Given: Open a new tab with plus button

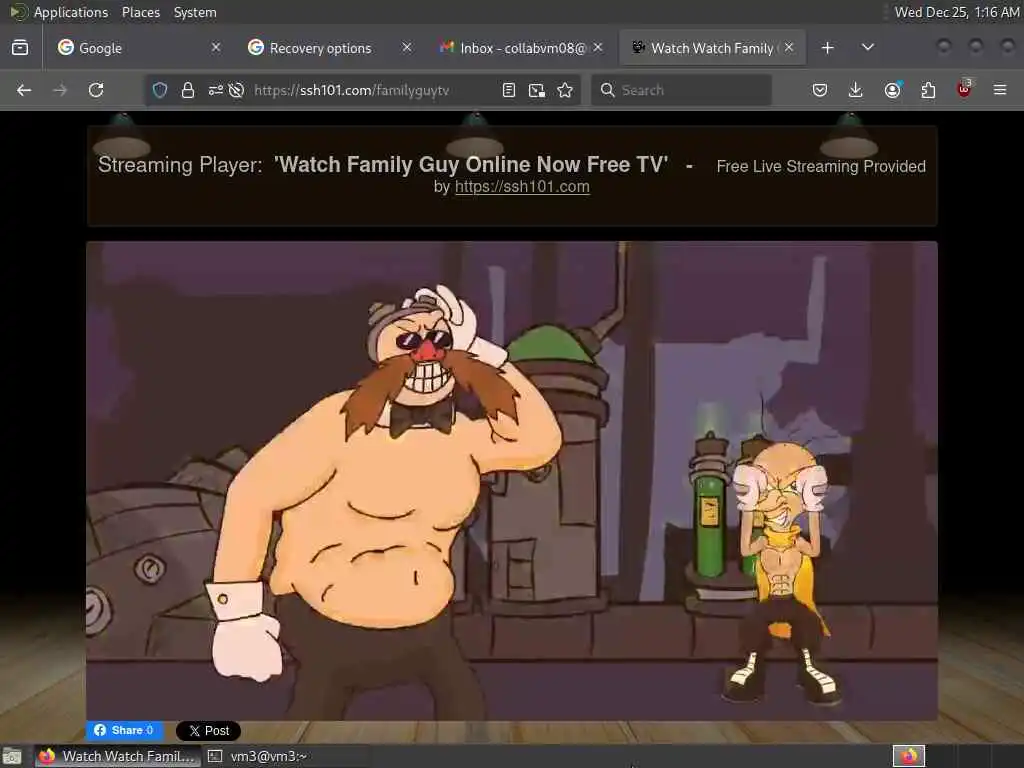Looking at the screenshot, I should (x=827, y=48).
